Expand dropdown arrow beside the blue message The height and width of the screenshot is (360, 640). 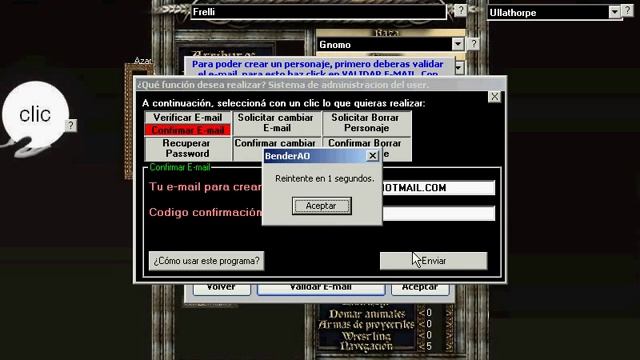459,68
